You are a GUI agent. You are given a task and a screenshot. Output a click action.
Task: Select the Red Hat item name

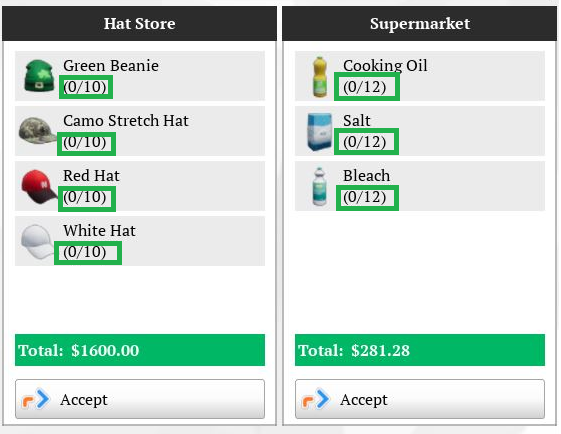click(91, 176)
